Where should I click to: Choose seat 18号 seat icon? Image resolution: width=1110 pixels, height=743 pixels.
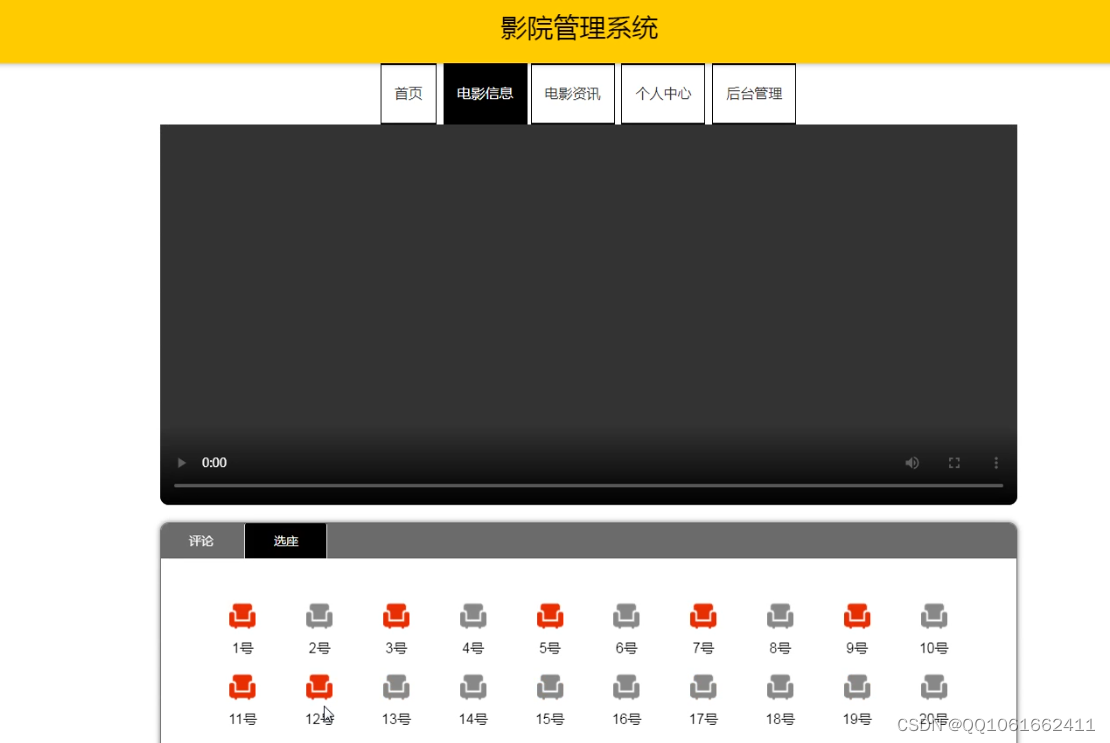point(780,686)
